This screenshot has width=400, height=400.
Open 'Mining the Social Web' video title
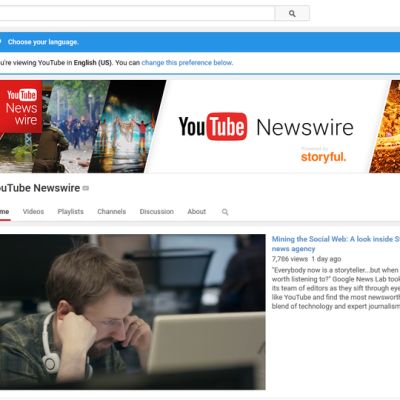pos(336,244)
